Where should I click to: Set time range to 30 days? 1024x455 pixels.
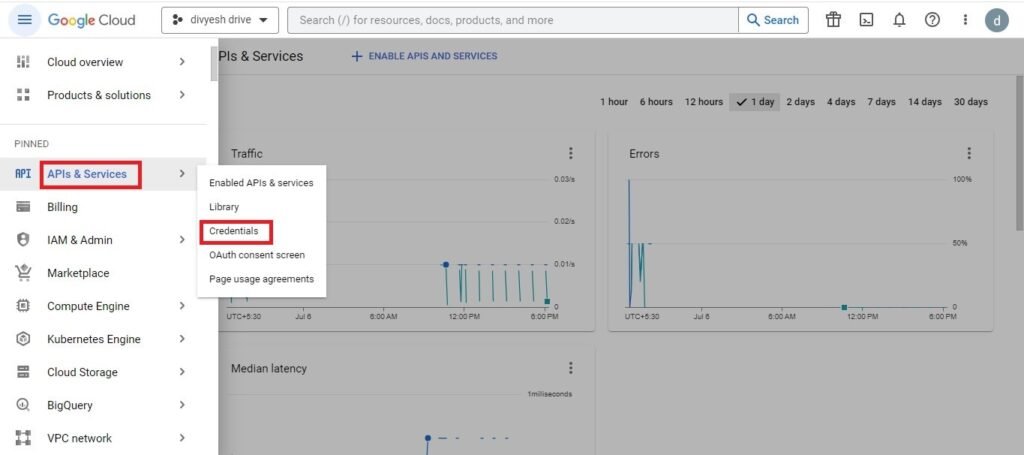pos(970,102)
